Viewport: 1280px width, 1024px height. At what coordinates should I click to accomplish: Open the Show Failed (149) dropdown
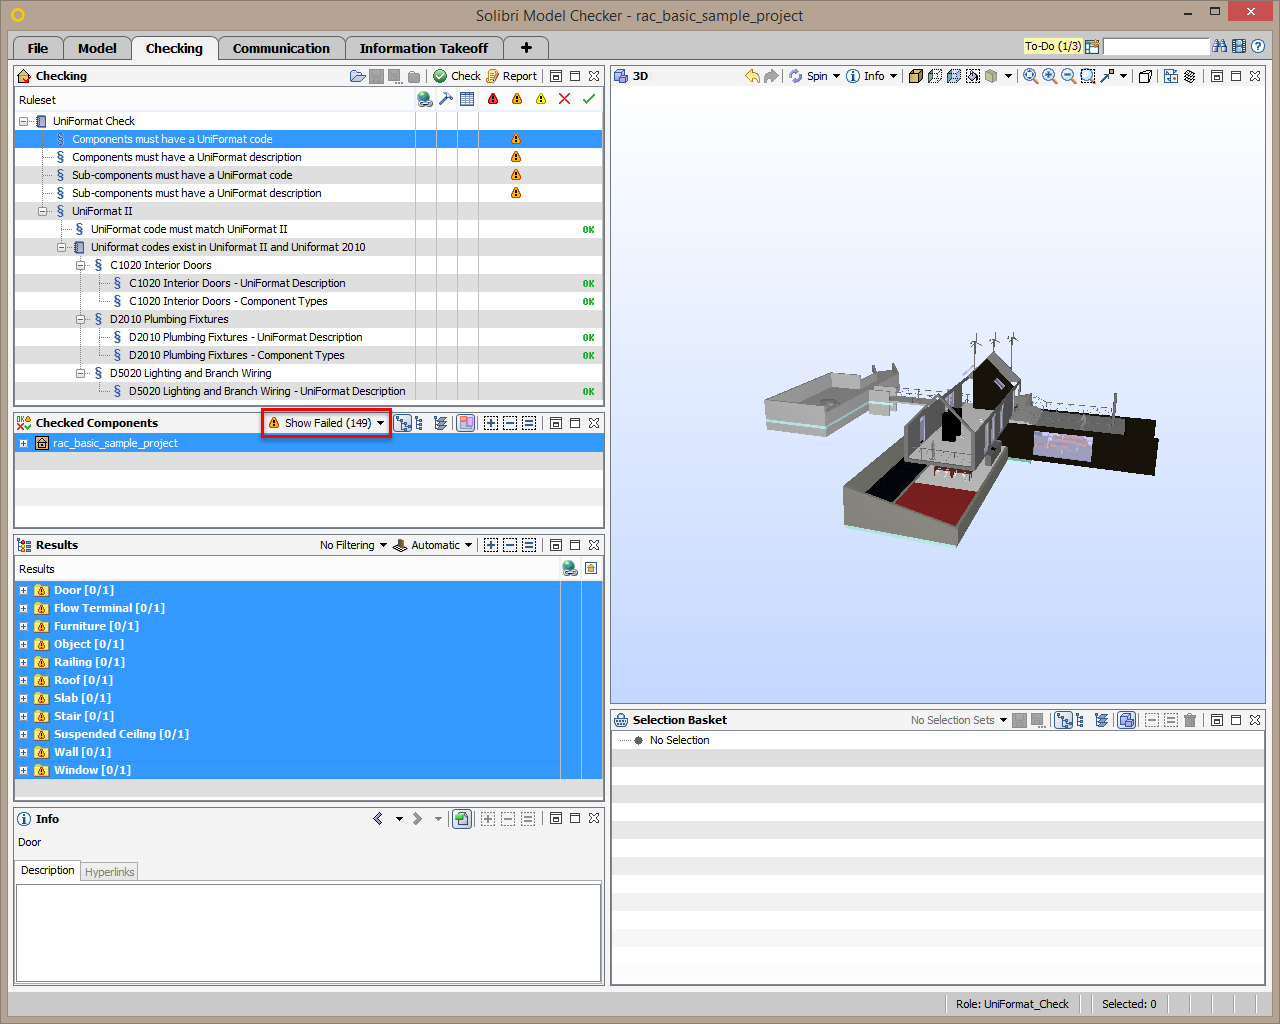click(x=327, y=423)
